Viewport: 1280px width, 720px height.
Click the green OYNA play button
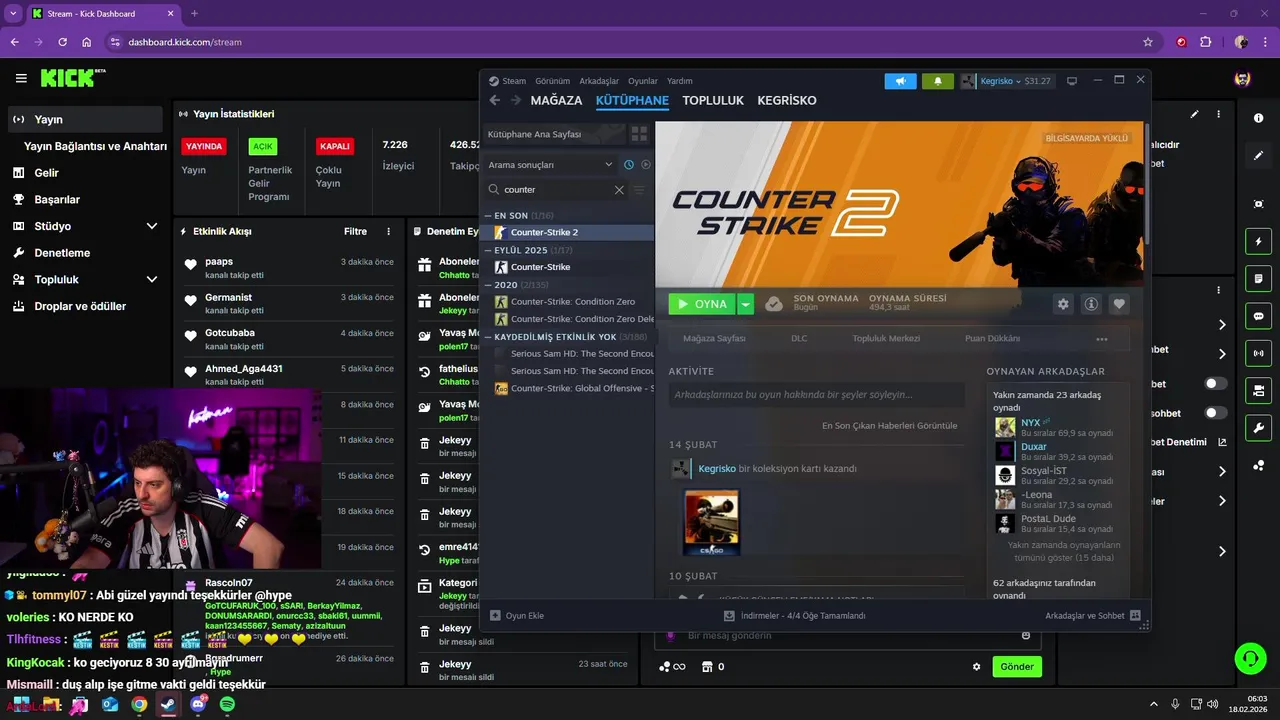(x=703, y=304)
